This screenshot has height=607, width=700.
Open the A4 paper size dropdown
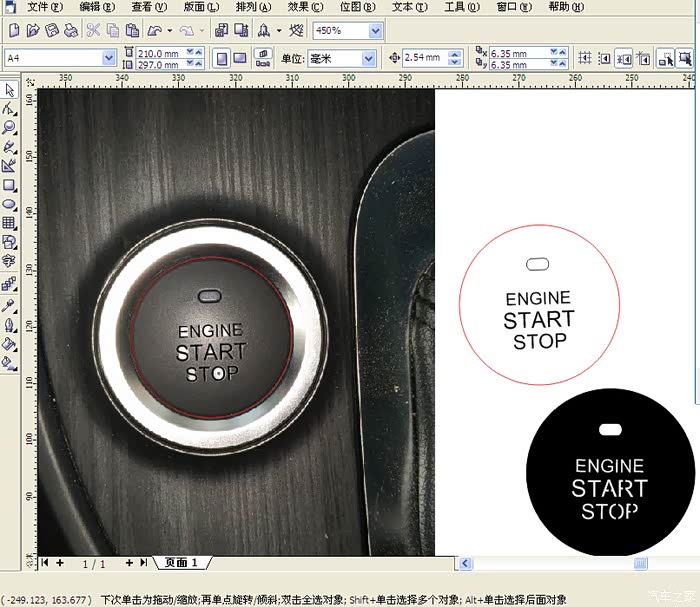[x=109, y=58]
